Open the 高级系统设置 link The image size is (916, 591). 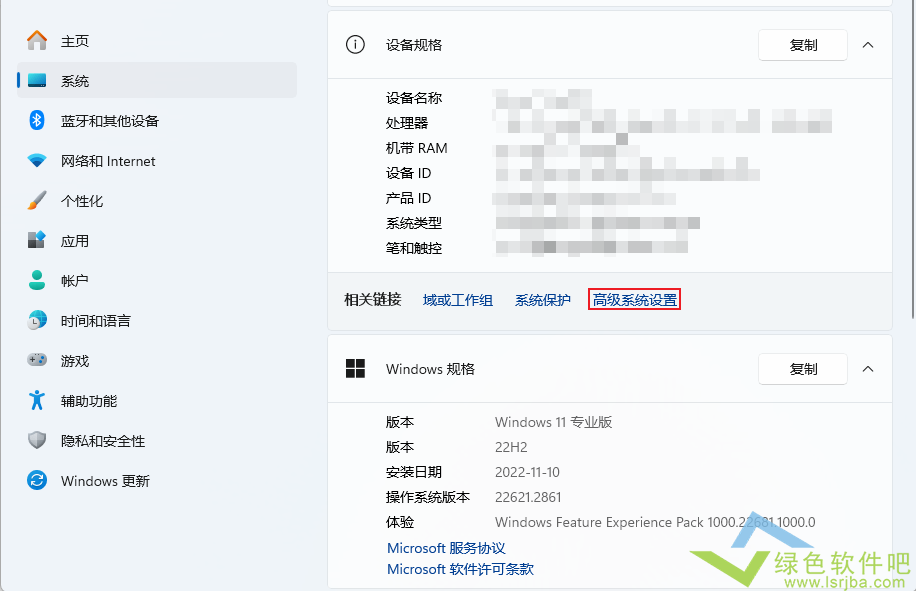(634, 300)
